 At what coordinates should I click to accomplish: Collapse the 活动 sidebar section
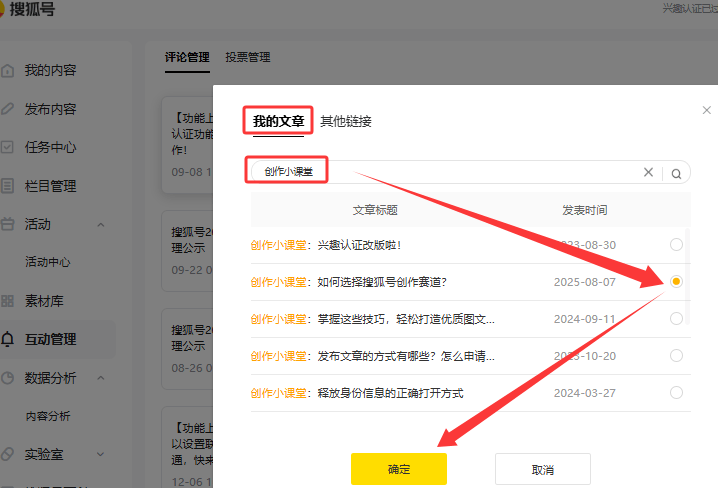click(x=101, y=225)
